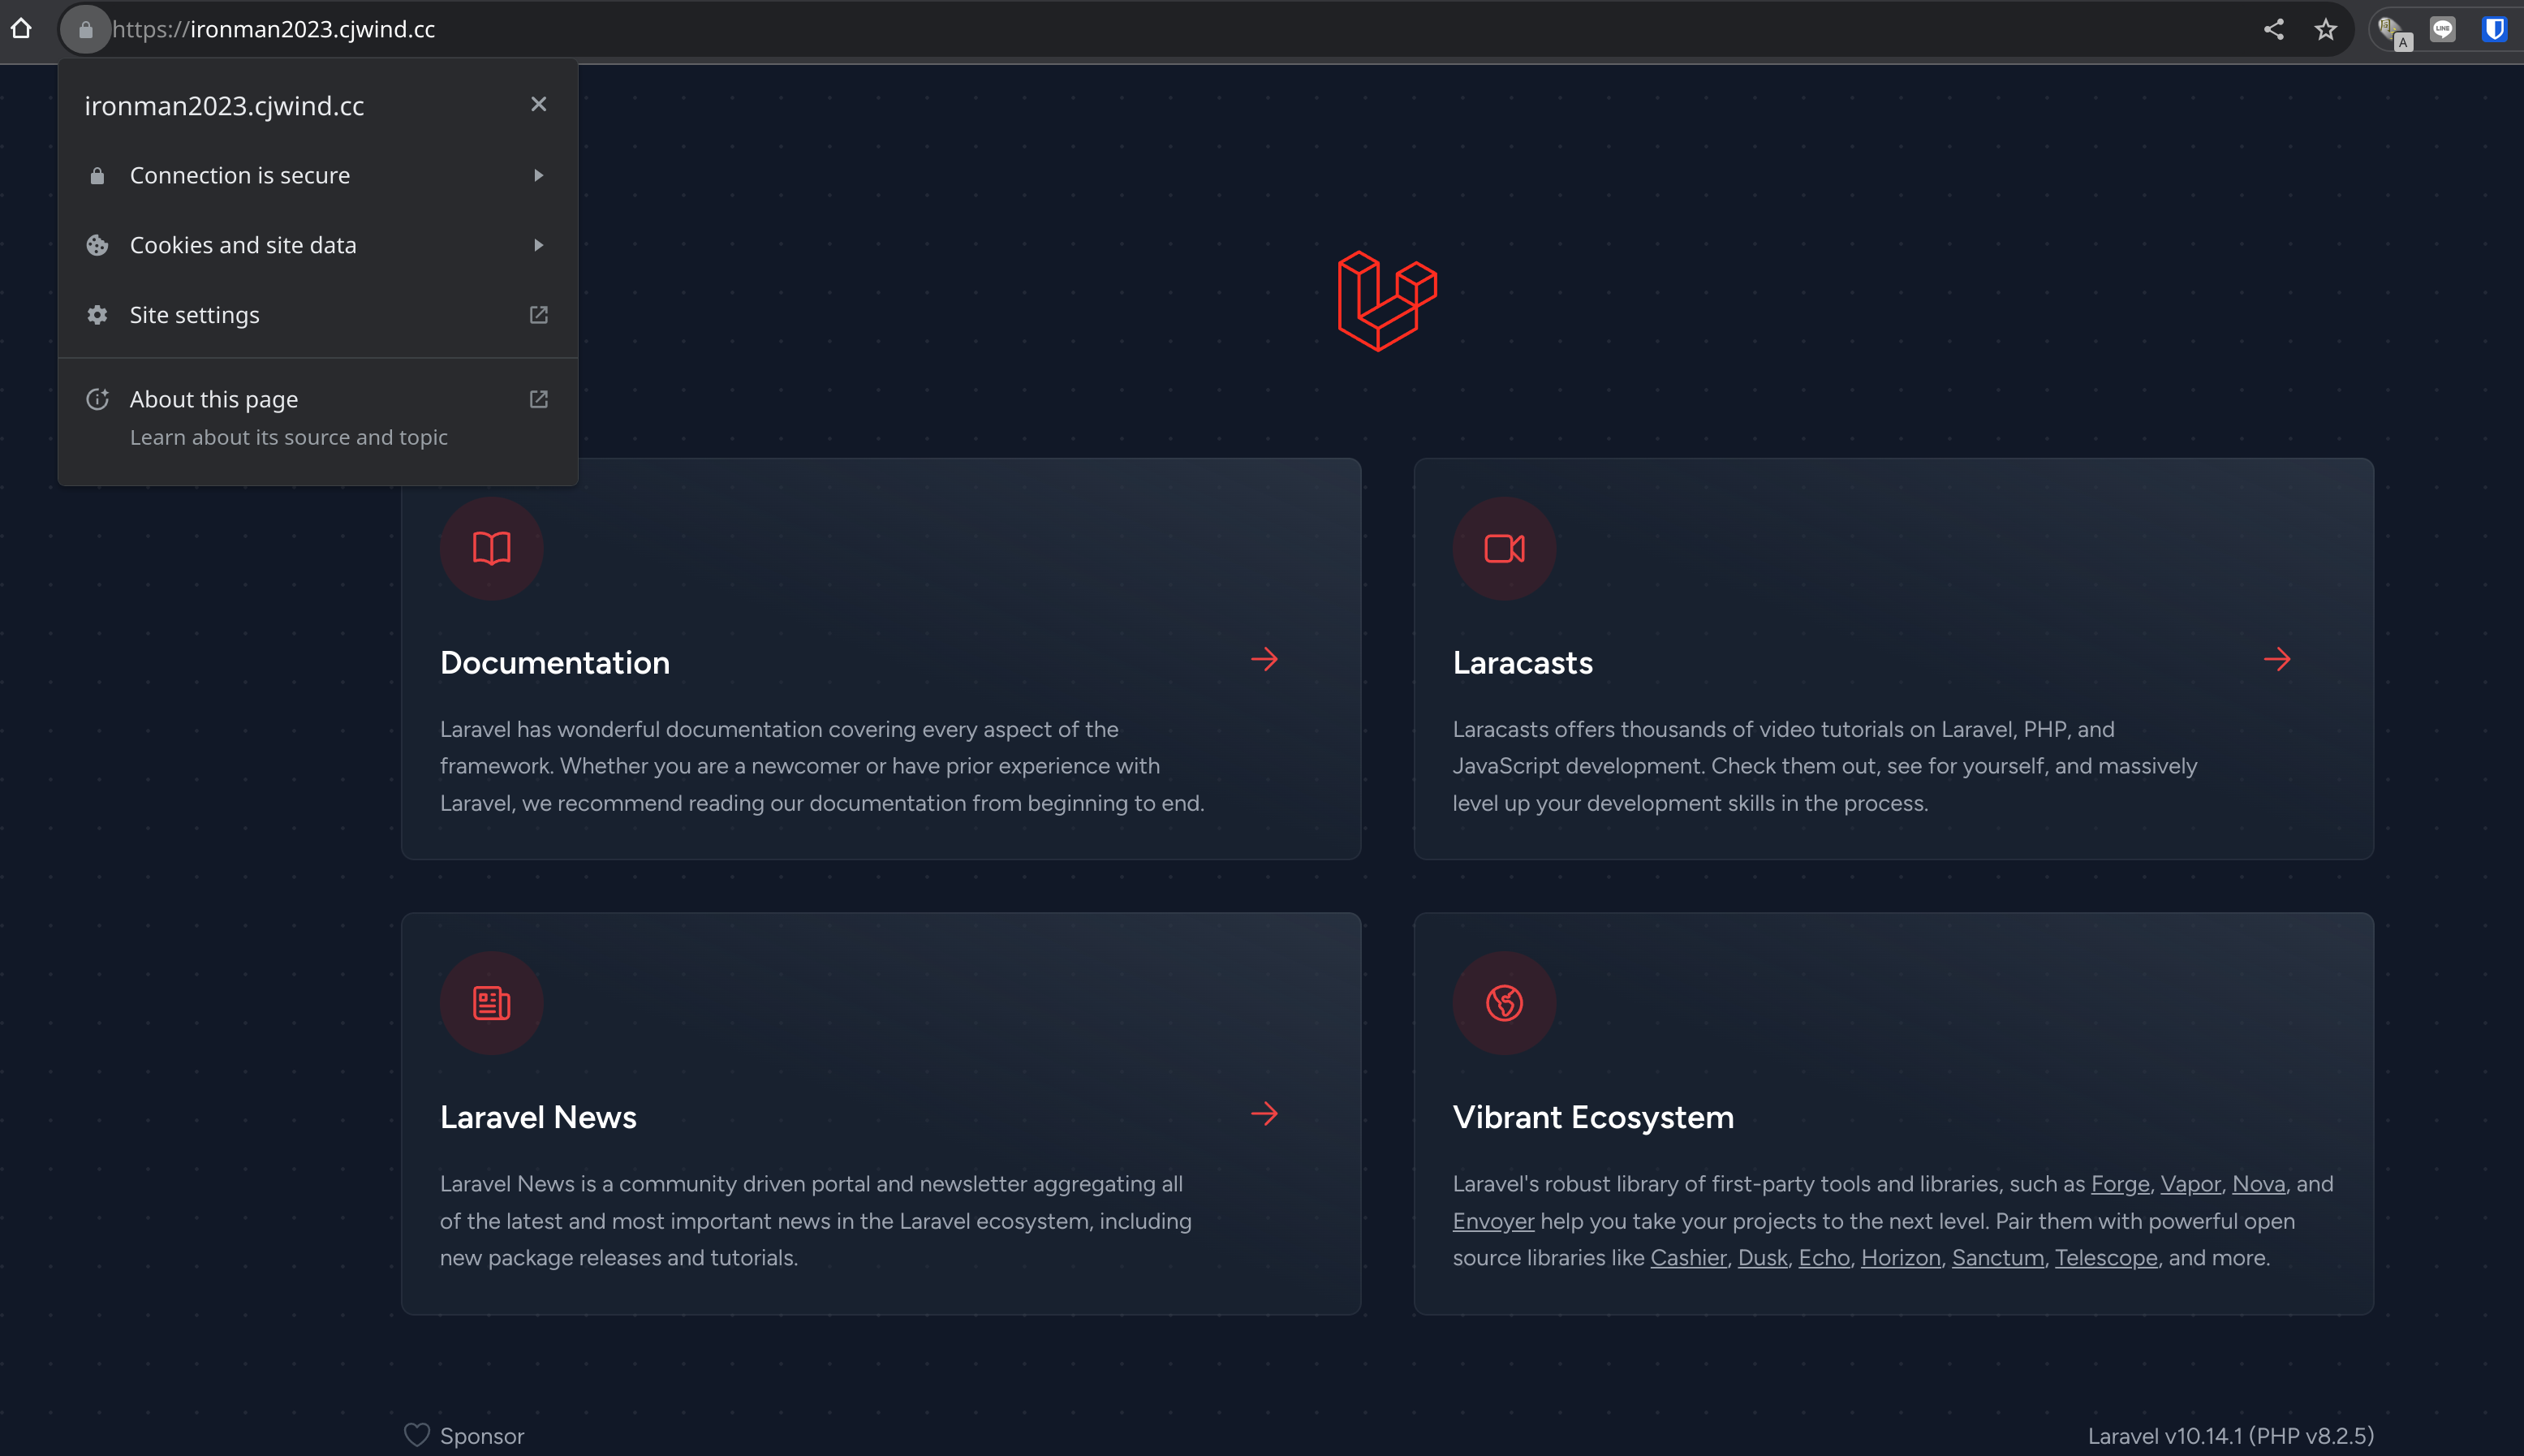Open Cookies and site data

coord(318,245)
